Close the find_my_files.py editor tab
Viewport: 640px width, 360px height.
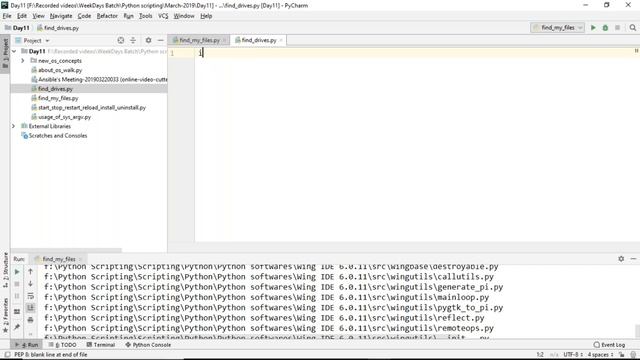[x=224, y=40]
